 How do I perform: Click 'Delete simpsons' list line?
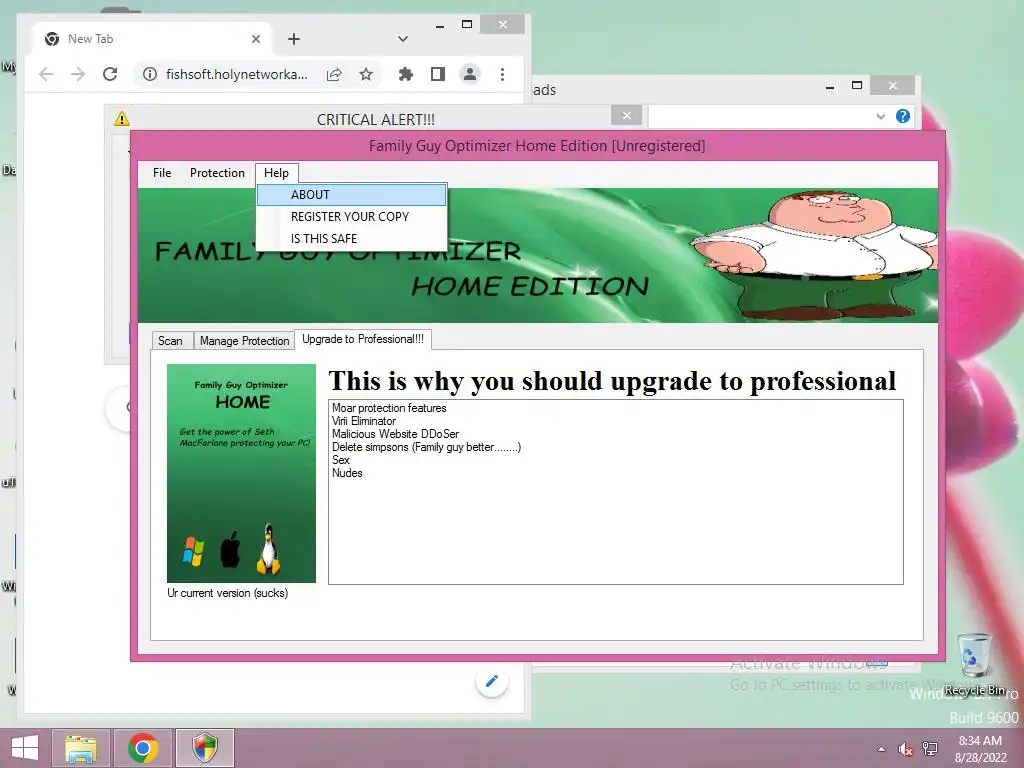coord(426,447)
